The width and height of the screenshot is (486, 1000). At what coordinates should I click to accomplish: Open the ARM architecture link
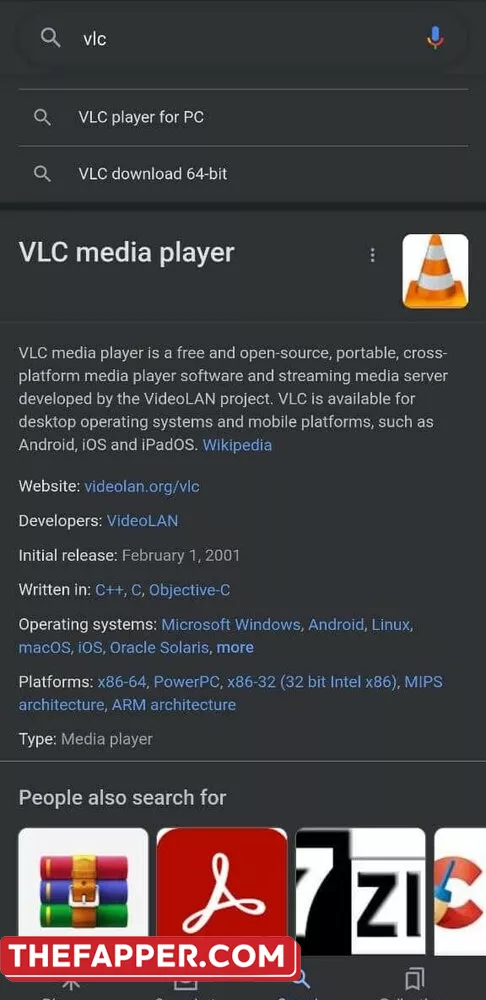pyautogui.click(x=173, y=705)
